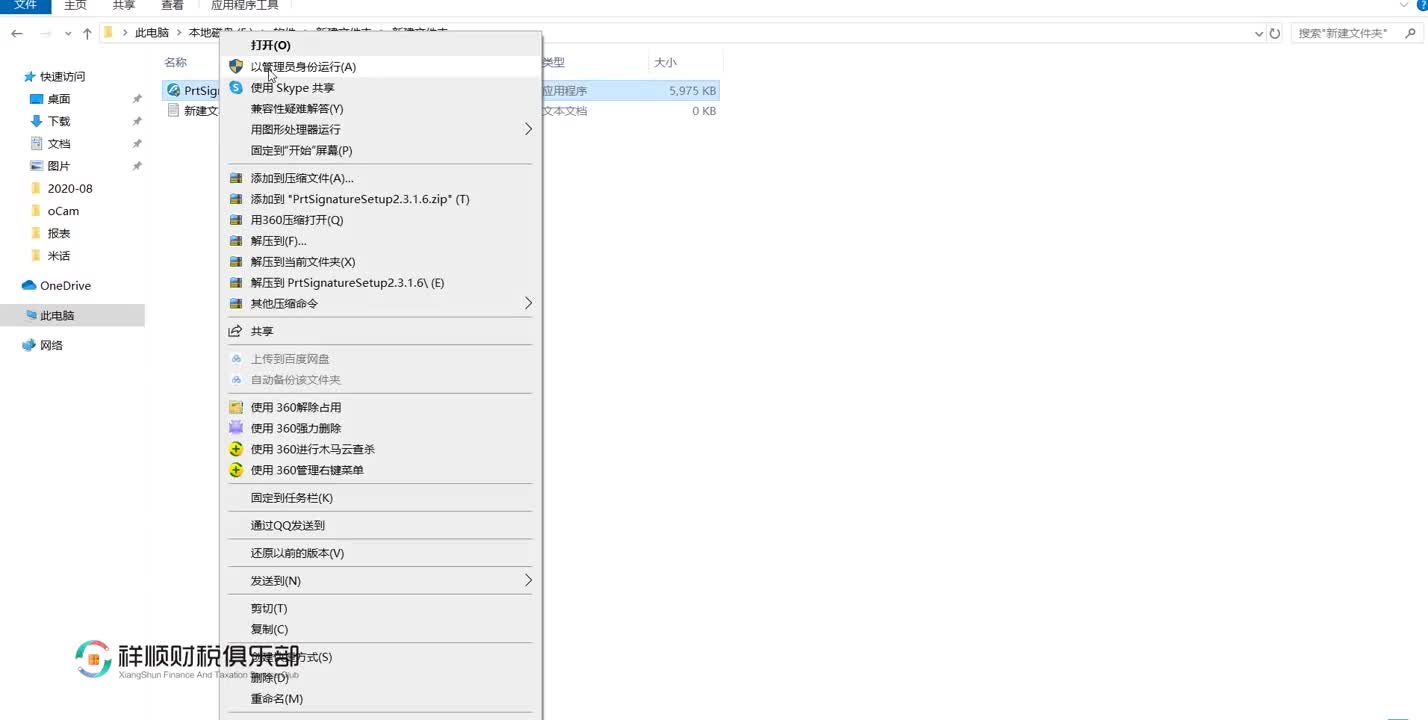1428x720 pixels.
Task: Click the 新建文本文档 file icon
Action: [x=174, y=111]
